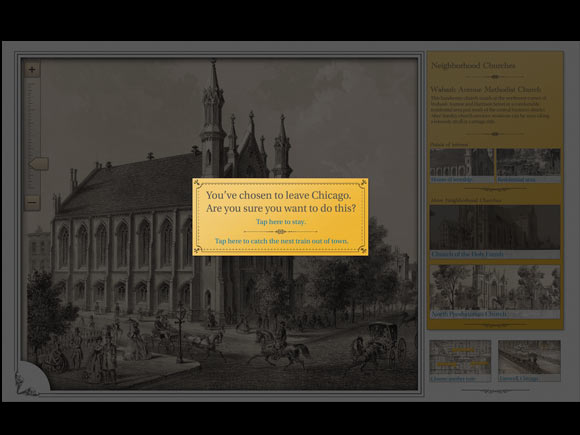Click the zoom slider track
Viewport: 580px width, 435px height.
(x=32, y=136)
